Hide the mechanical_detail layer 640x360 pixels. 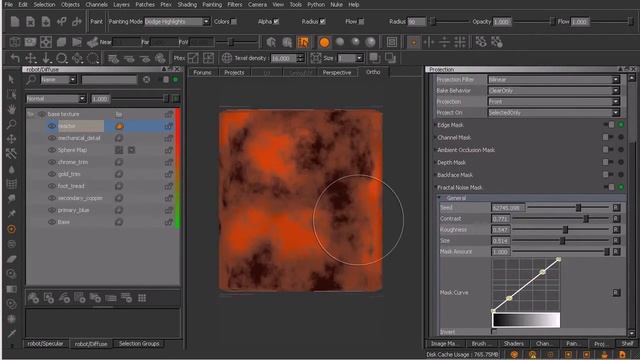coord(52,138)
